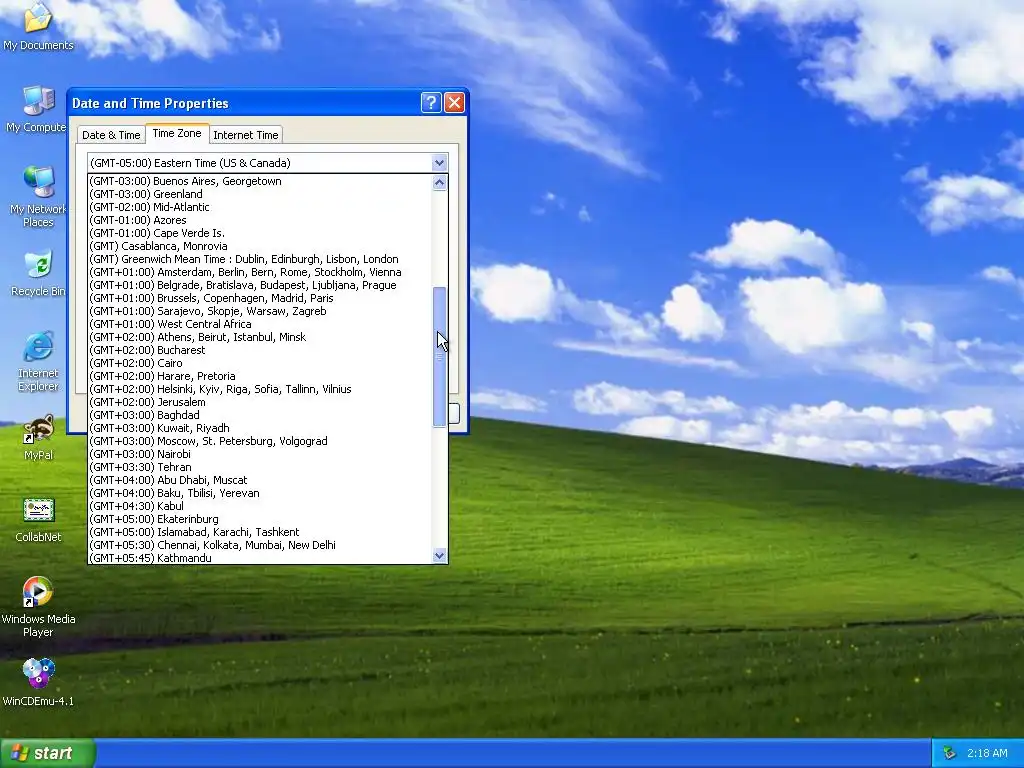Select the Jerusalem time zone
The image size is (1024, 768).
point(260,402)
